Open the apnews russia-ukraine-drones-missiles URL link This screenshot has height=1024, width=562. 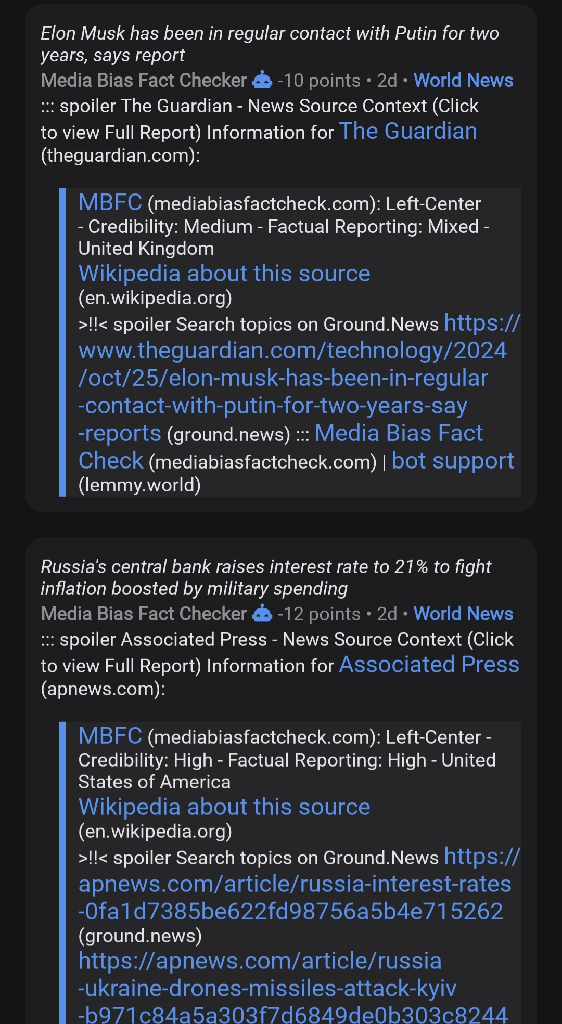point(292,987)
